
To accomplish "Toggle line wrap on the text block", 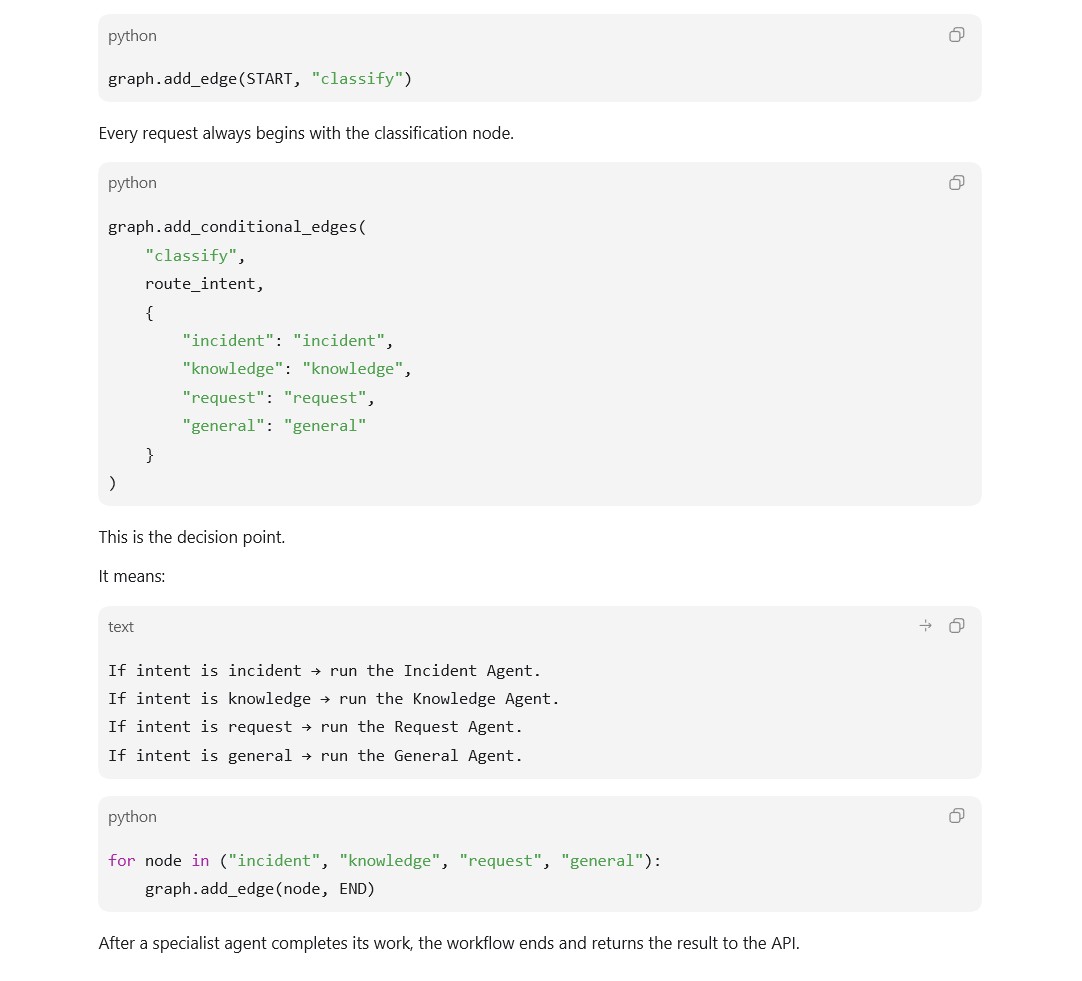I will 925,626.
